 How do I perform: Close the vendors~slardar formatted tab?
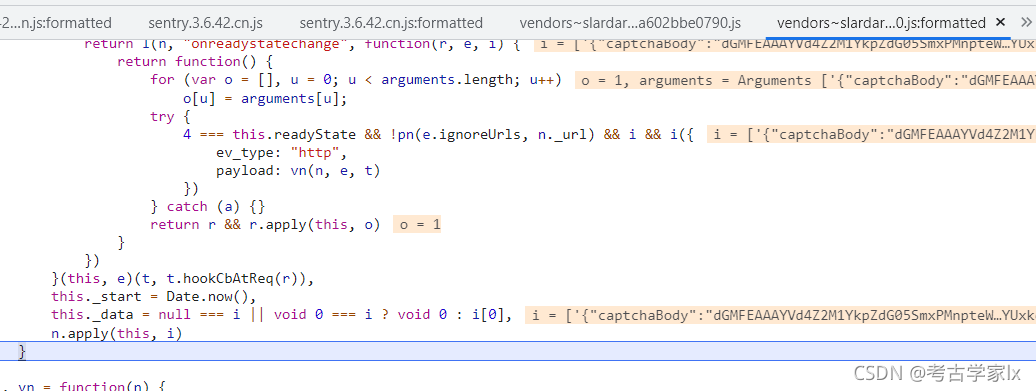1000,22
